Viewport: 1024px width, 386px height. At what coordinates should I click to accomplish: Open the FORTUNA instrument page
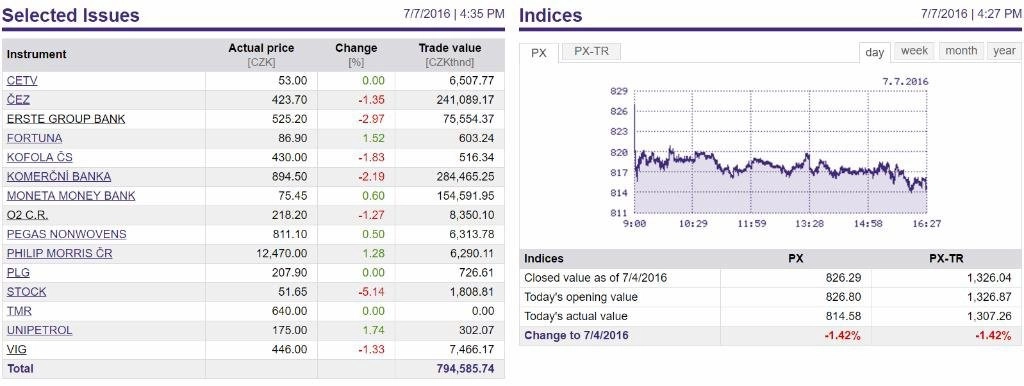(35, 138)
